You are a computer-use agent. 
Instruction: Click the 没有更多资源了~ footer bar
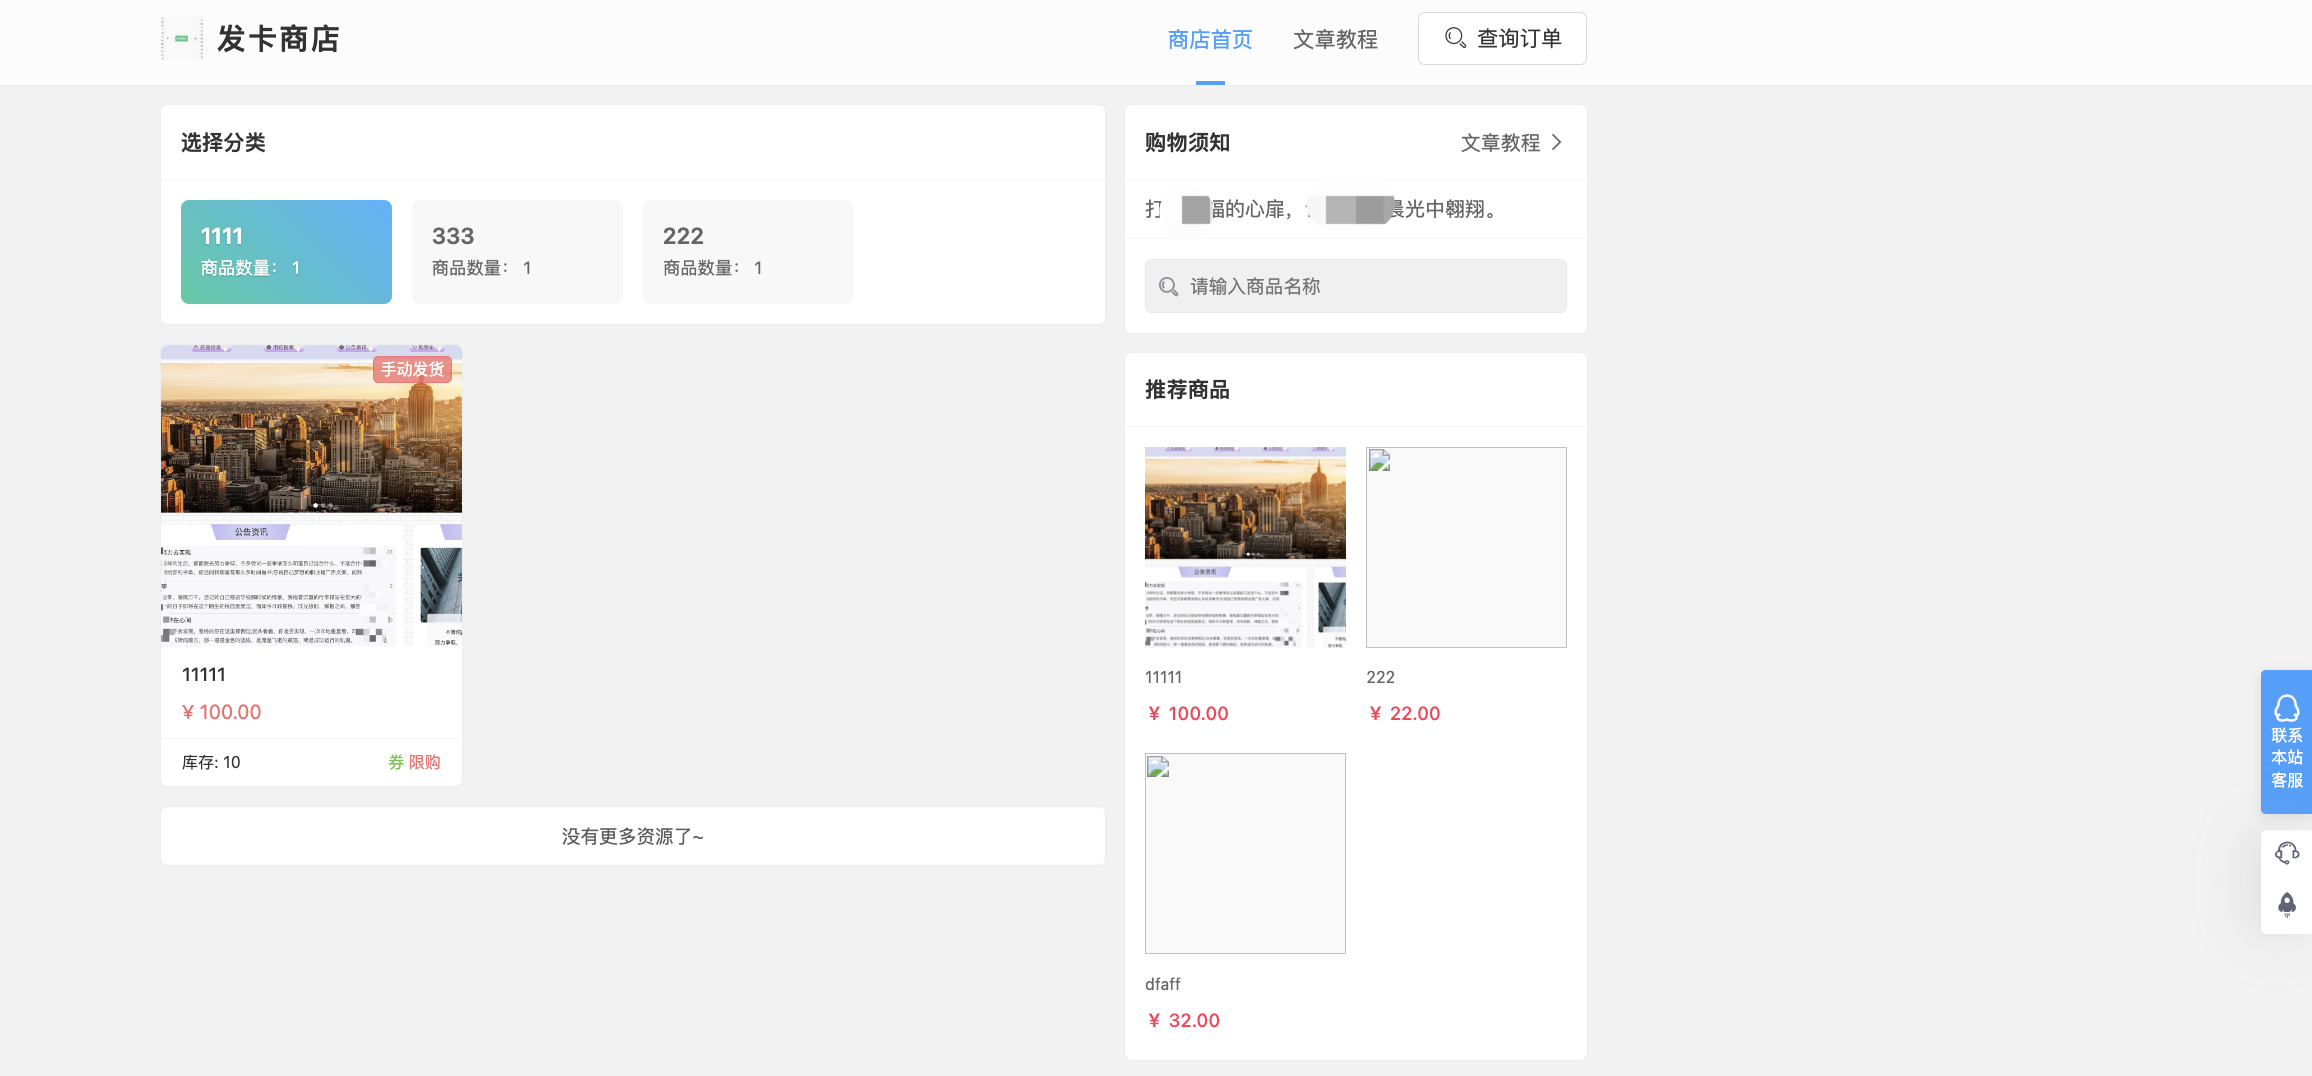633,836
